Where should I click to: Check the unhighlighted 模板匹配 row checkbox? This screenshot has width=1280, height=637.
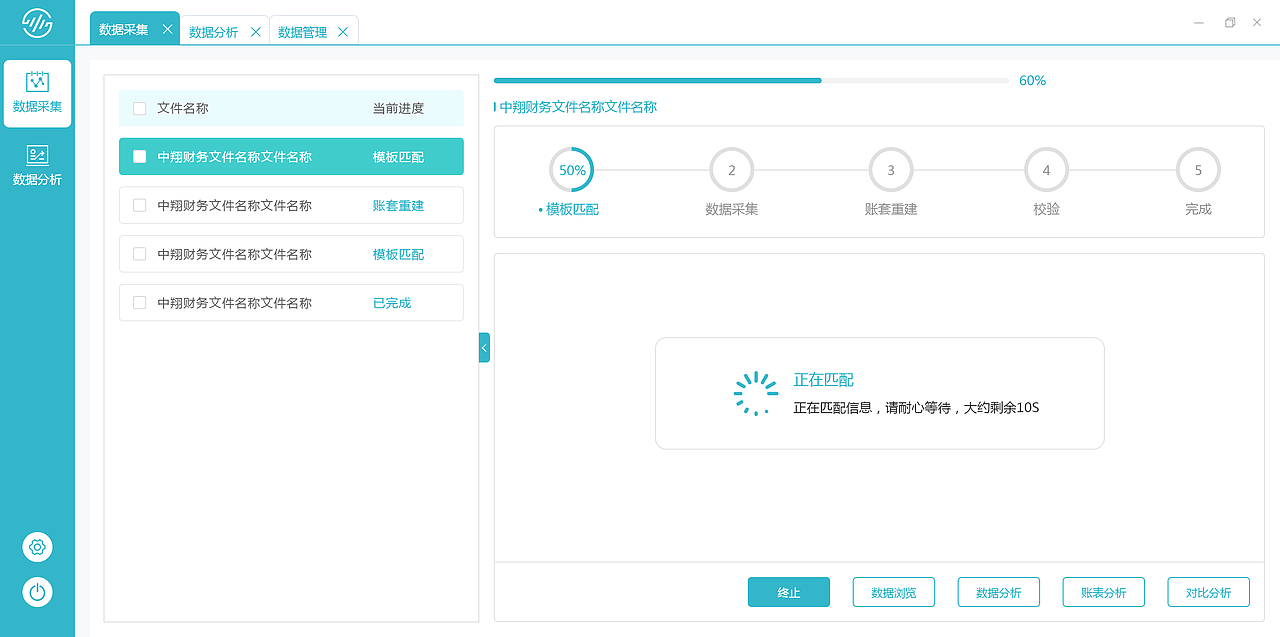(x=140, y=254)
